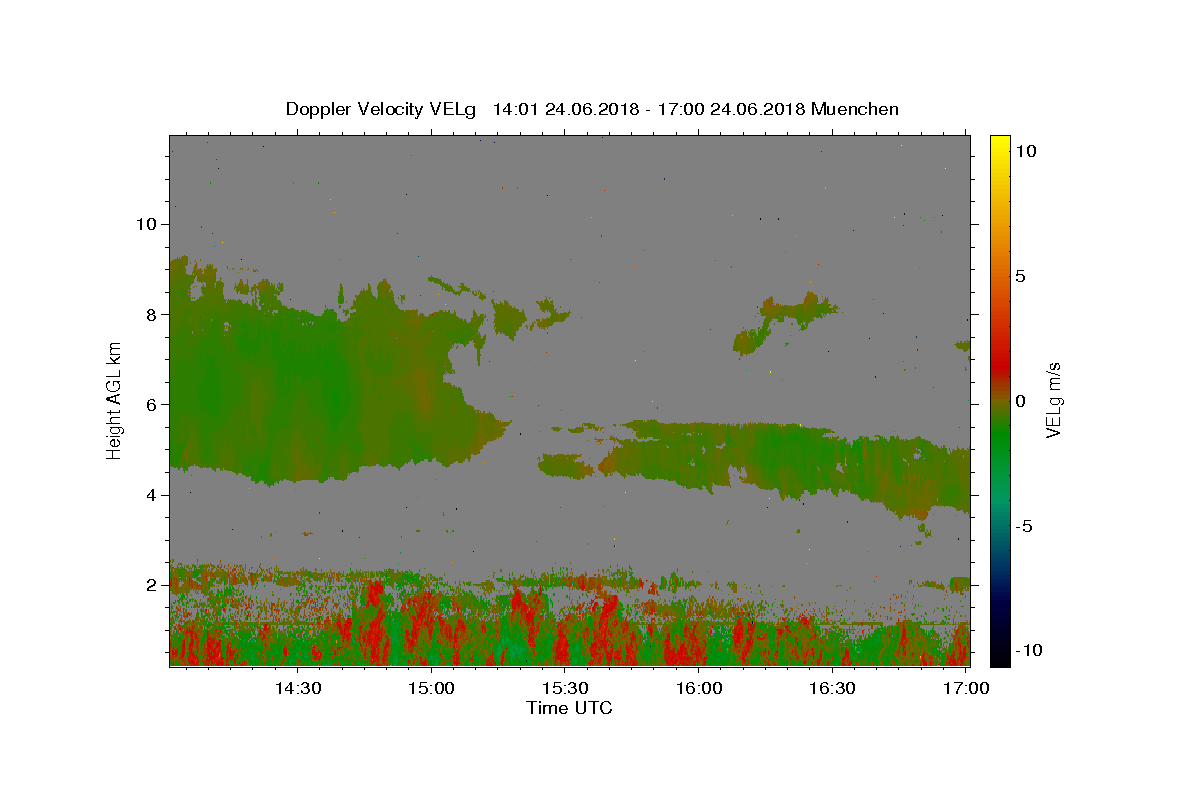Click the small isolated cloud near 8 km
The image size is (1200, 800).
[784, 322]
